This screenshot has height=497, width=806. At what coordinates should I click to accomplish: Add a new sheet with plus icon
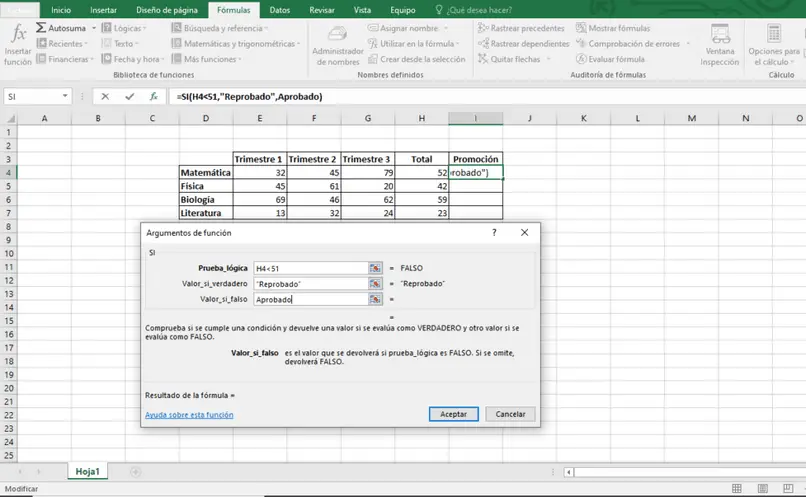[x=135, y=472]
